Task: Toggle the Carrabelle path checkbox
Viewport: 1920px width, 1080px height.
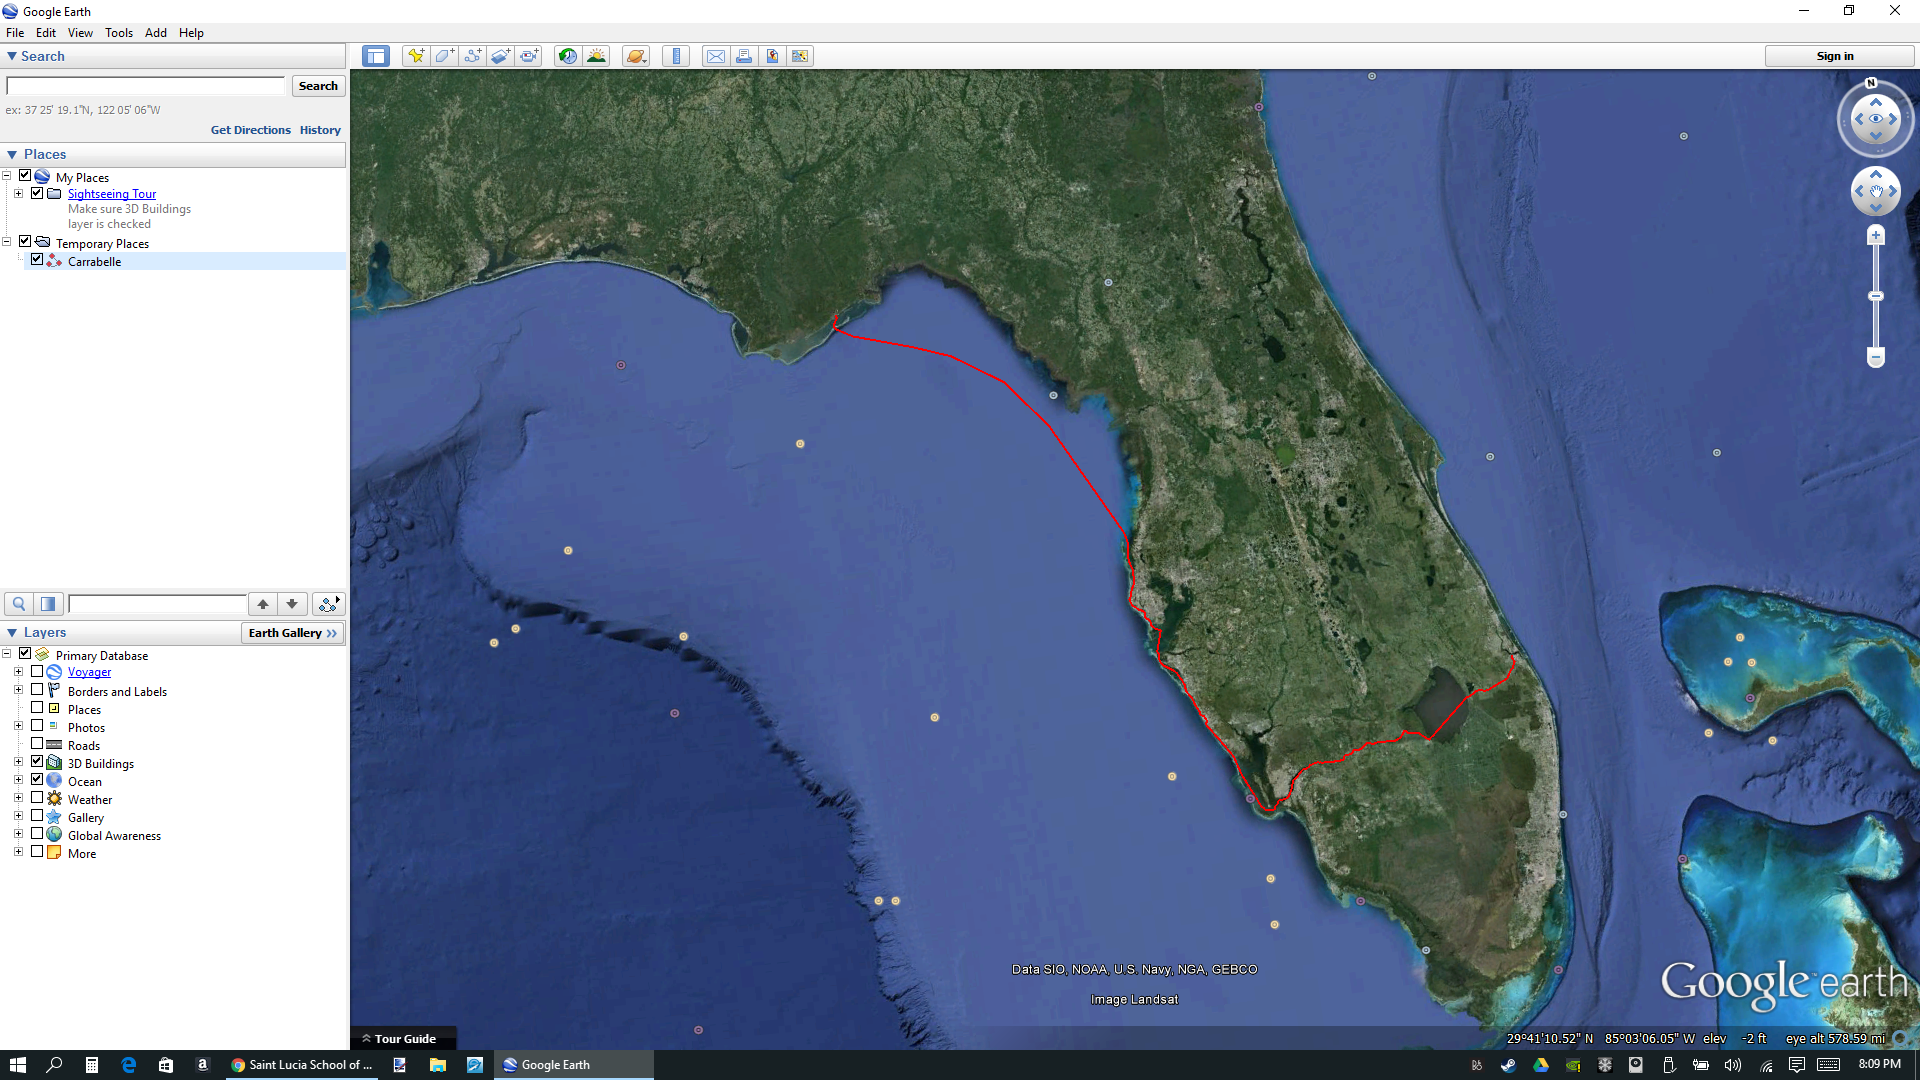Action: tap(37, 260)
